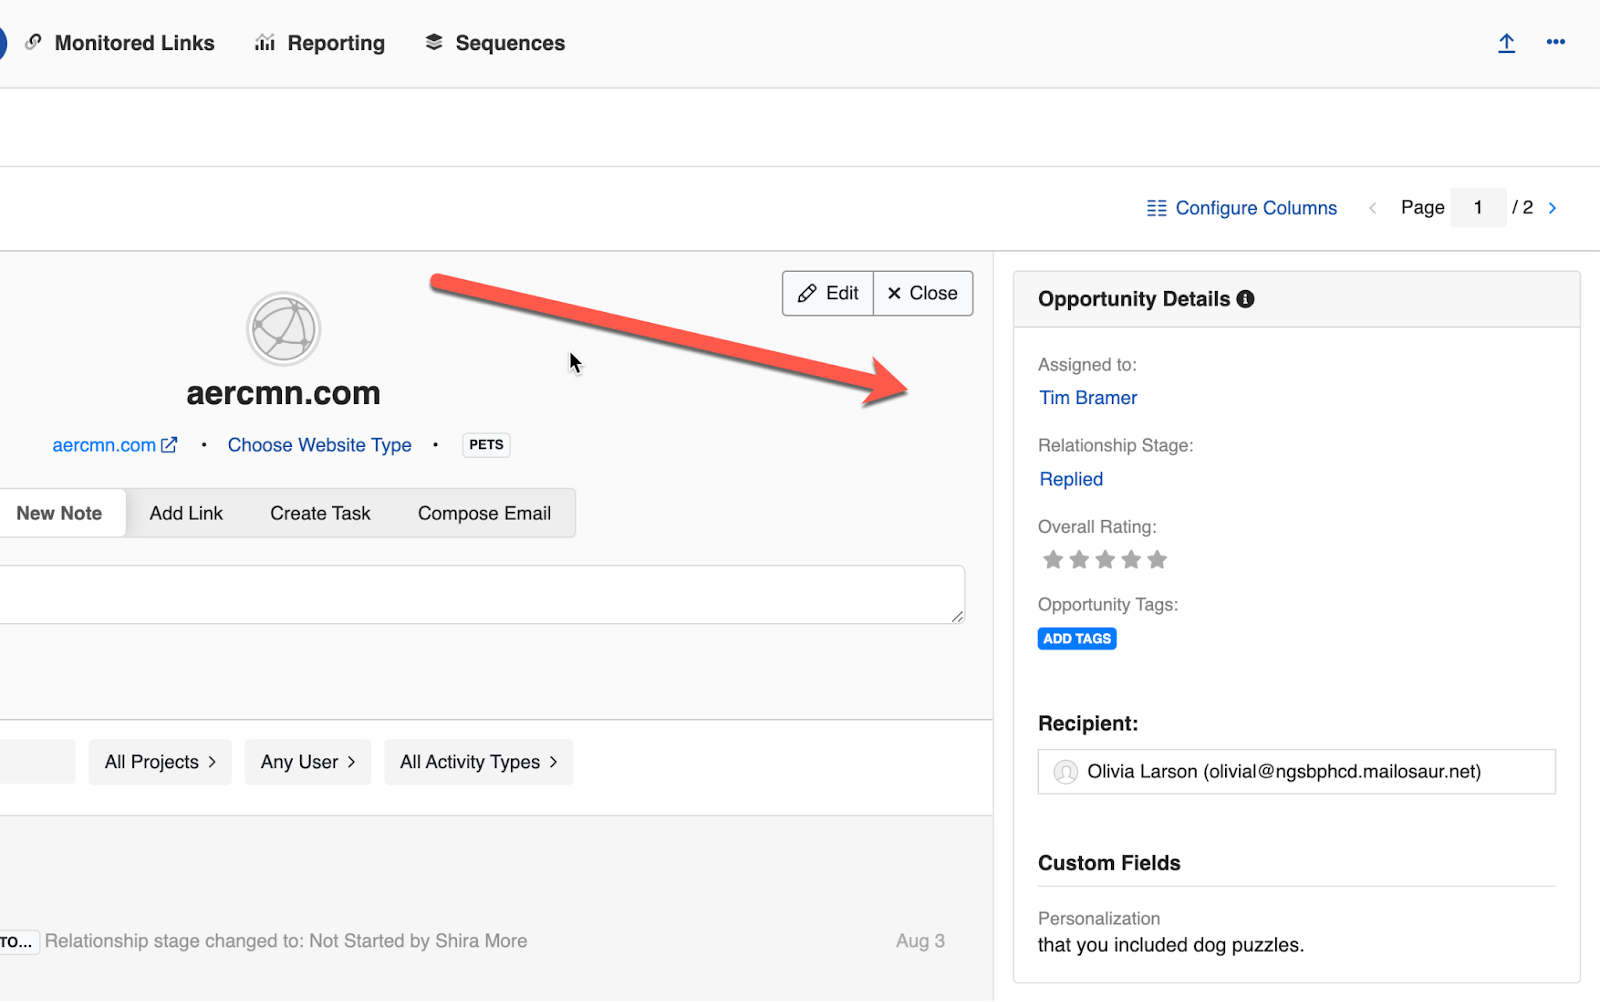Set overall rating to five stars
Viewport: 1600px width, 1002px height.
point(1157,560)
